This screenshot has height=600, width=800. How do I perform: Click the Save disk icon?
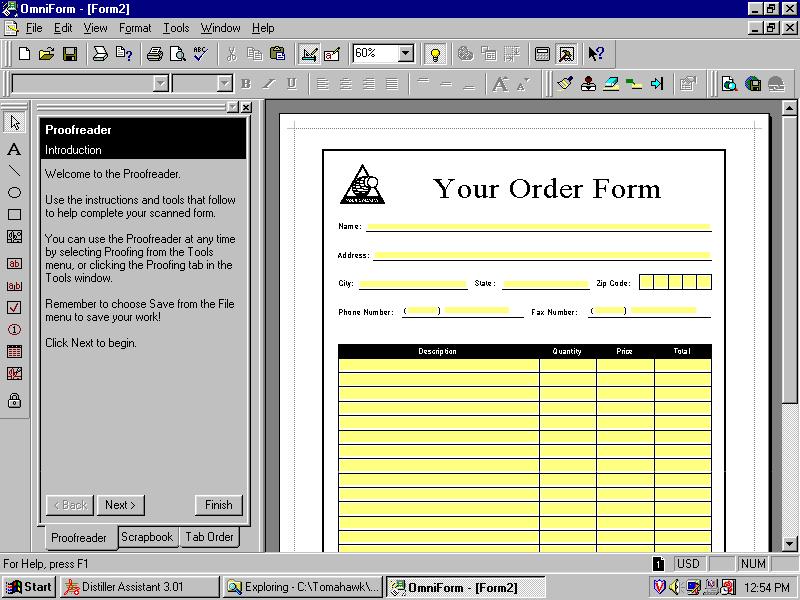point(70,54)
